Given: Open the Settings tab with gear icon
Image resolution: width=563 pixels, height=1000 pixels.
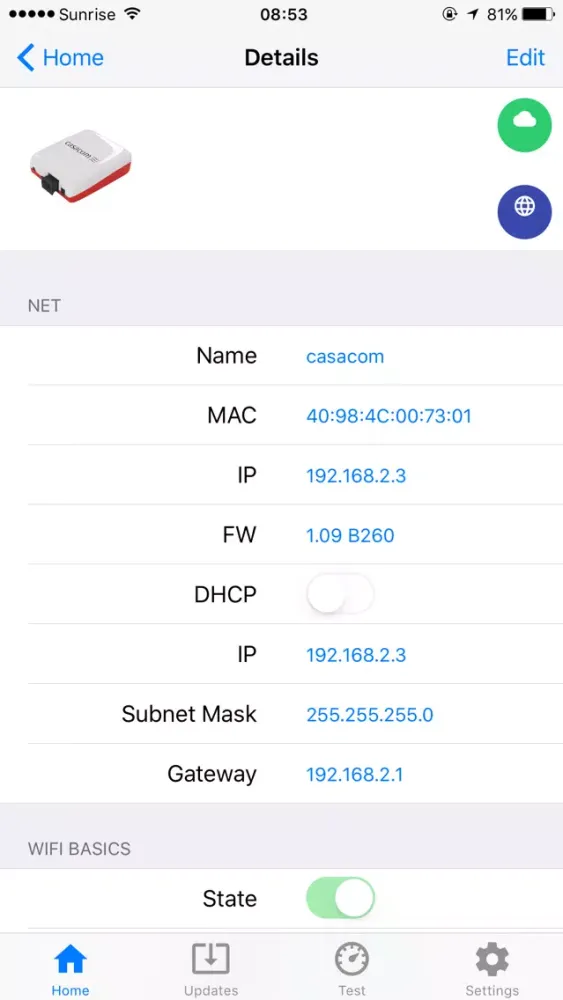Looking at the screenshot, I should [492, 968].
